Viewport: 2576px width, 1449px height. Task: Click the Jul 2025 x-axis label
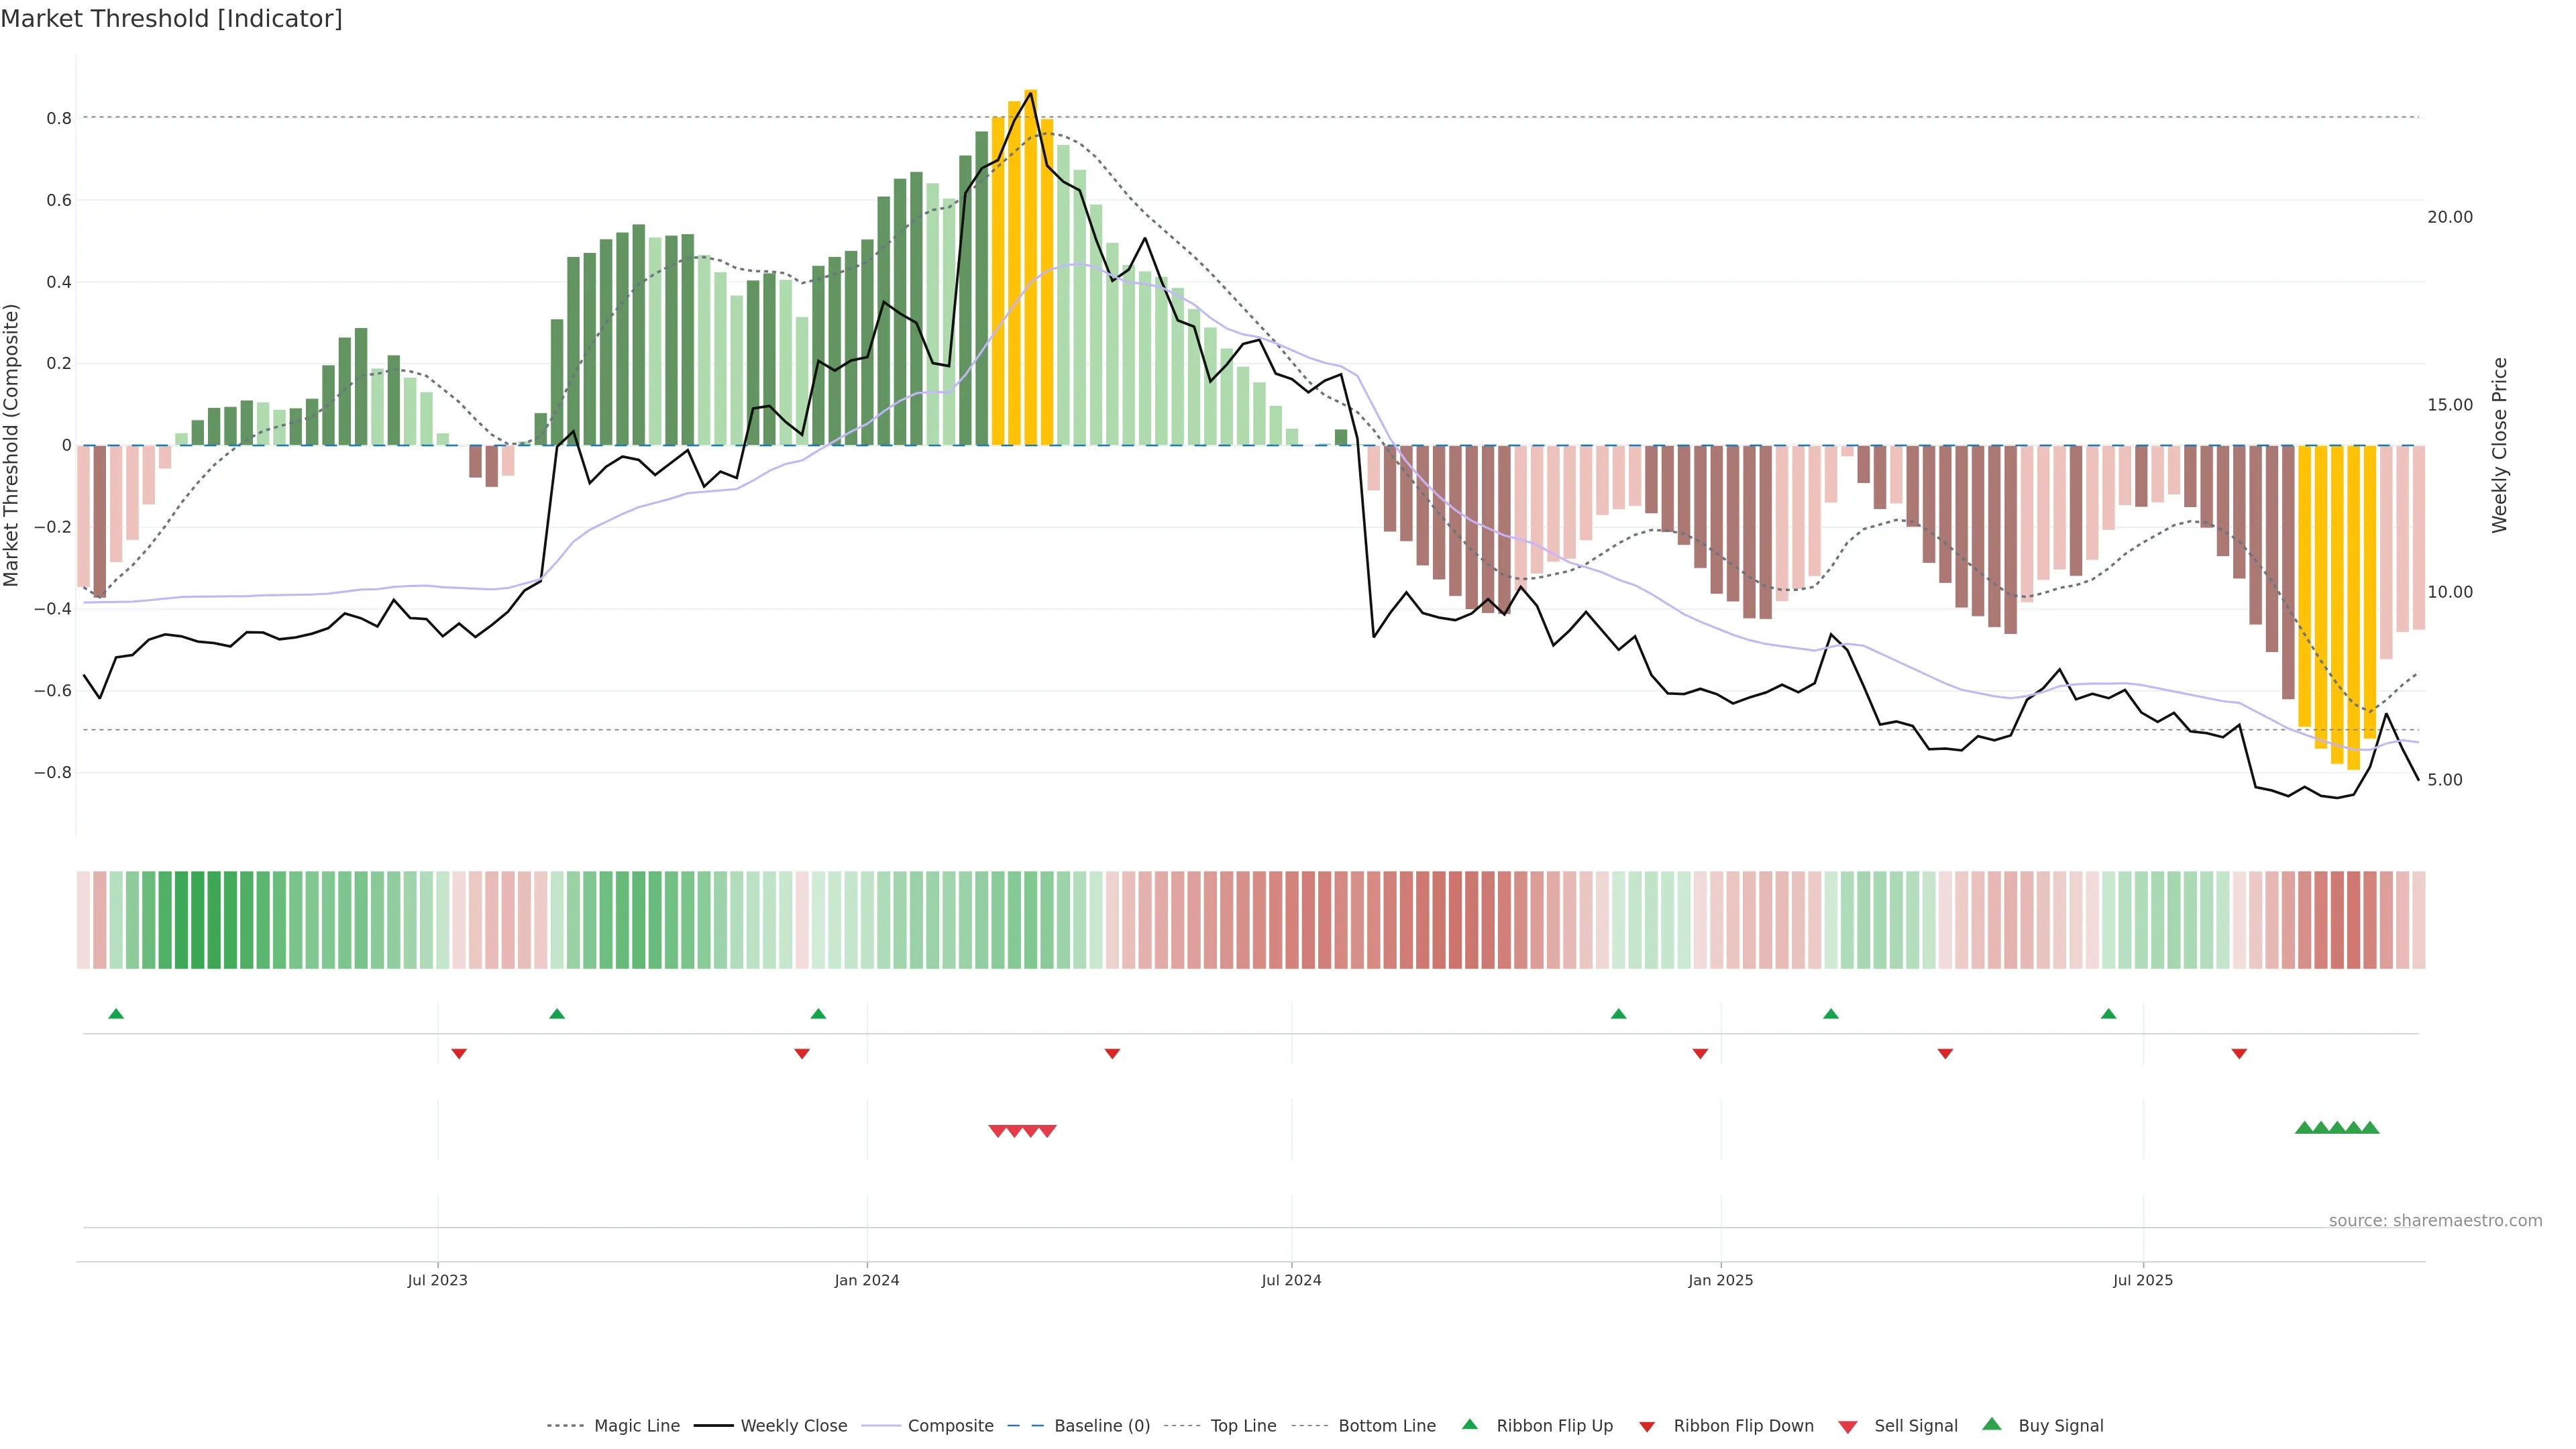(x=2143, y=1280)
